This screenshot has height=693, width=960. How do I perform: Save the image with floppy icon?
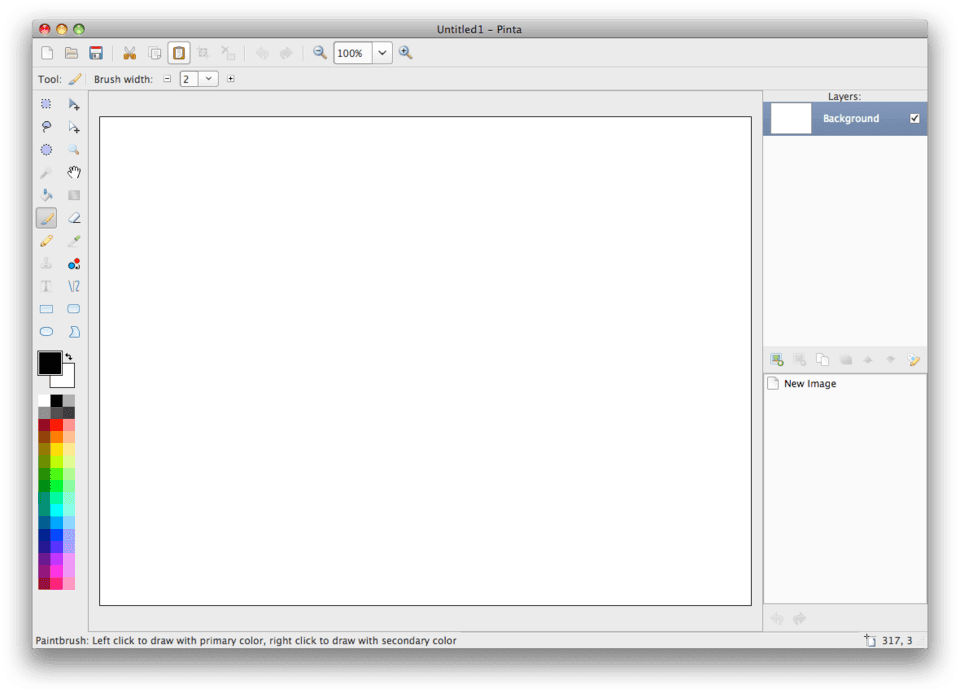pyautogui.click(x=96, y=53)
